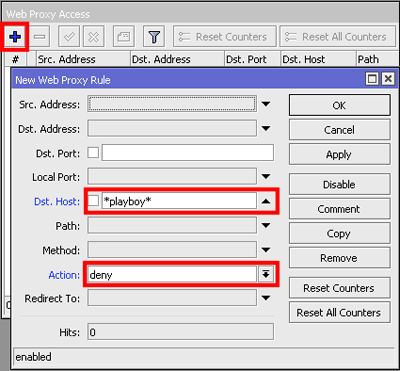Screen dimensions: 400x371
Task: Click the Disable button
Action: pos(339,184)
